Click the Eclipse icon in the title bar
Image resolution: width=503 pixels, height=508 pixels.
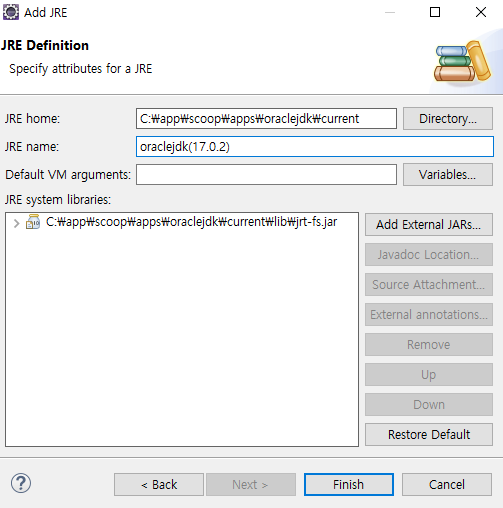coord(11,12)
